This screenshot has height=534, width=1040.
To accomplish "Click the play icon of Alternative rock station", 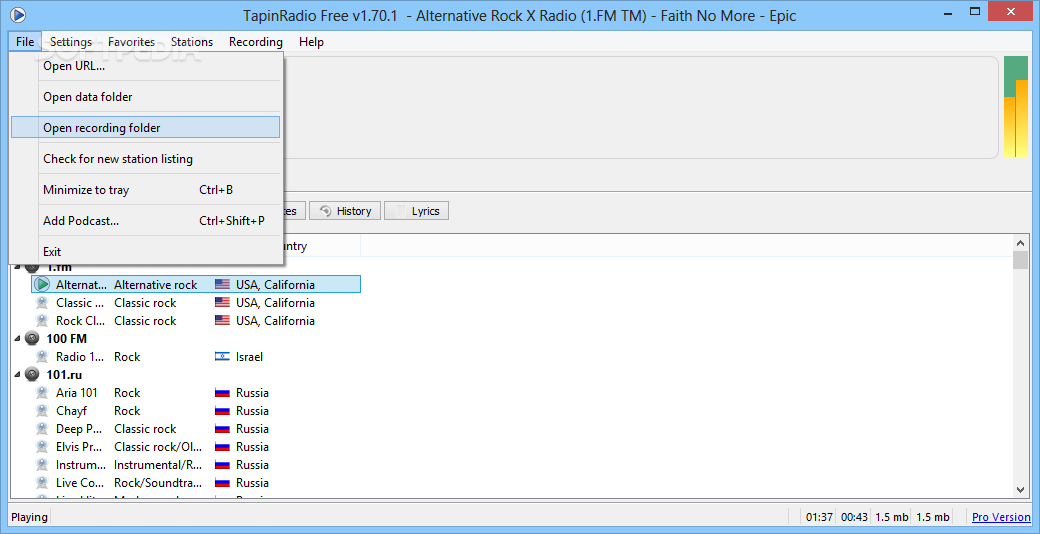I will pos(42,285).
